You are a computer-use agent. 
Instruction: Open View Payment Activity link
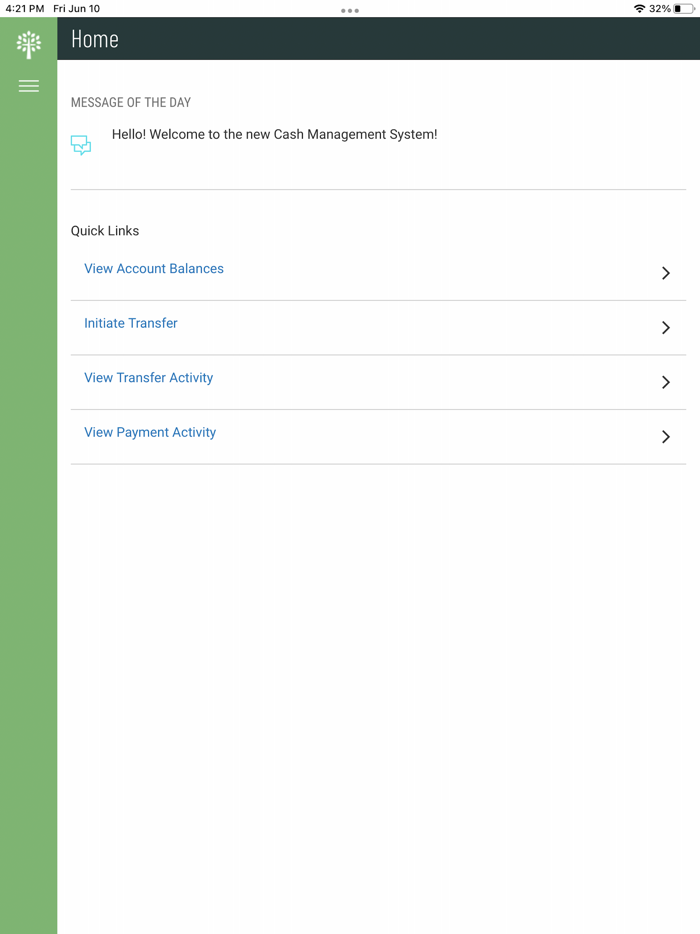150,432
